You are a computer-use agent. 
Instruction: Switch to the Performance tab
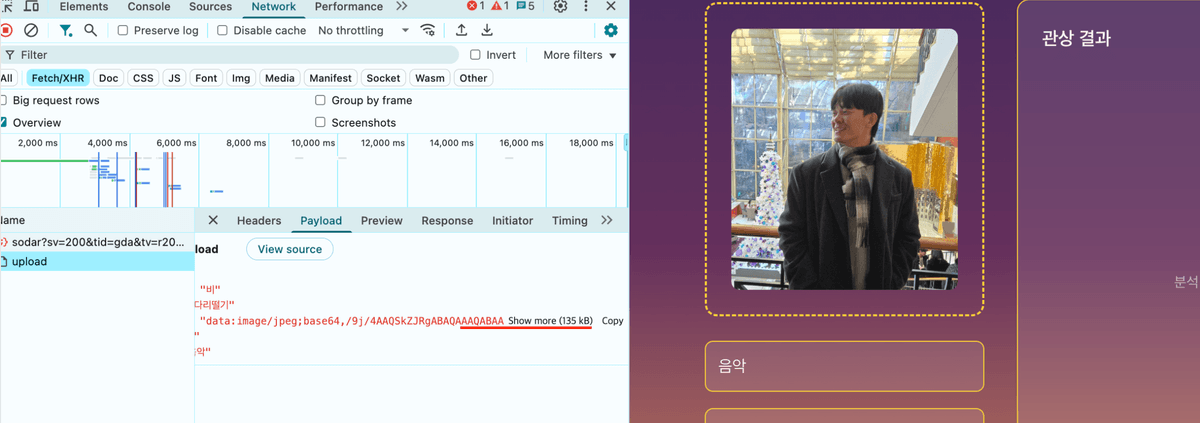(x=348, y=7)
